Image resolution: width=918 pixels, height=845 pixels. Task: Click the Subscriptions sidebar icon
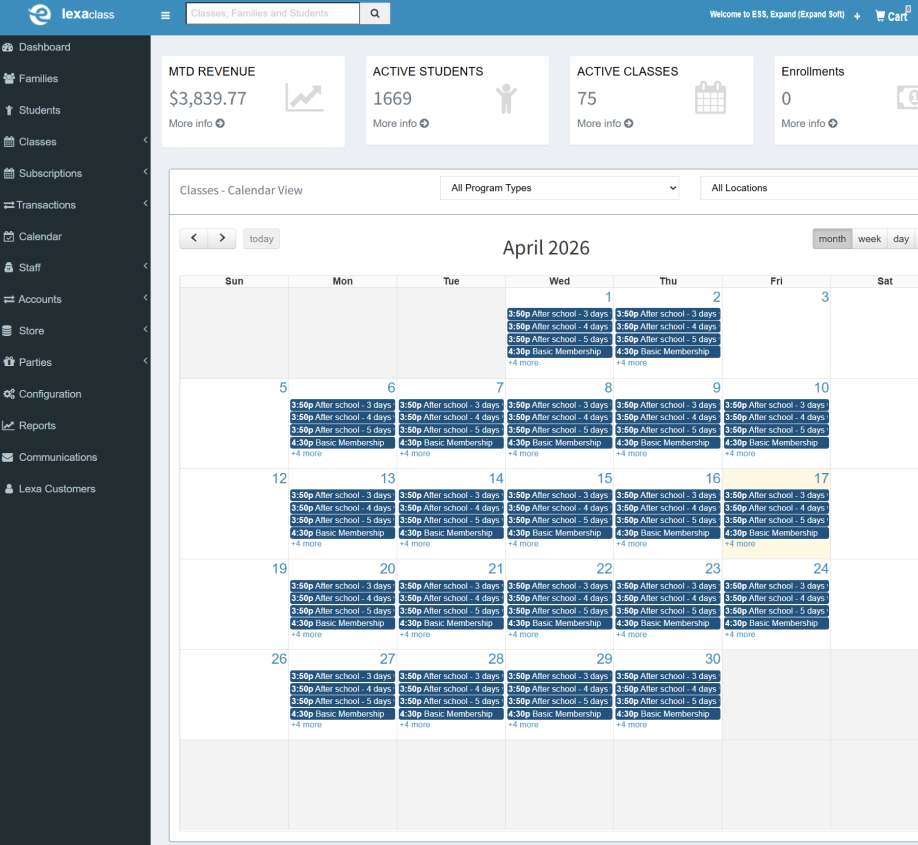point(9,173)
